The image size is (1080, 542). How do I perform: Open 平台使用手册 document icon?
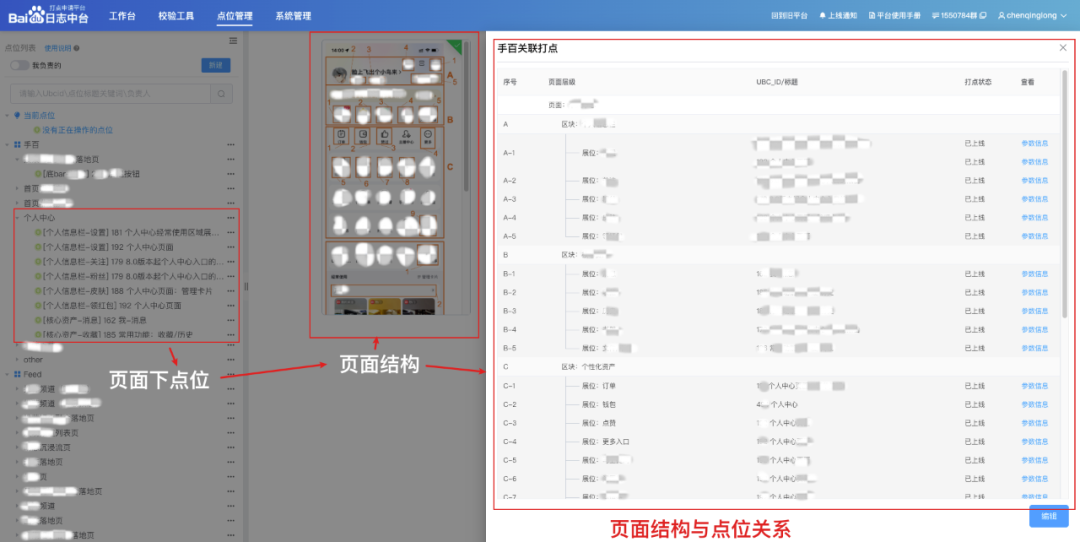point(873,16)
